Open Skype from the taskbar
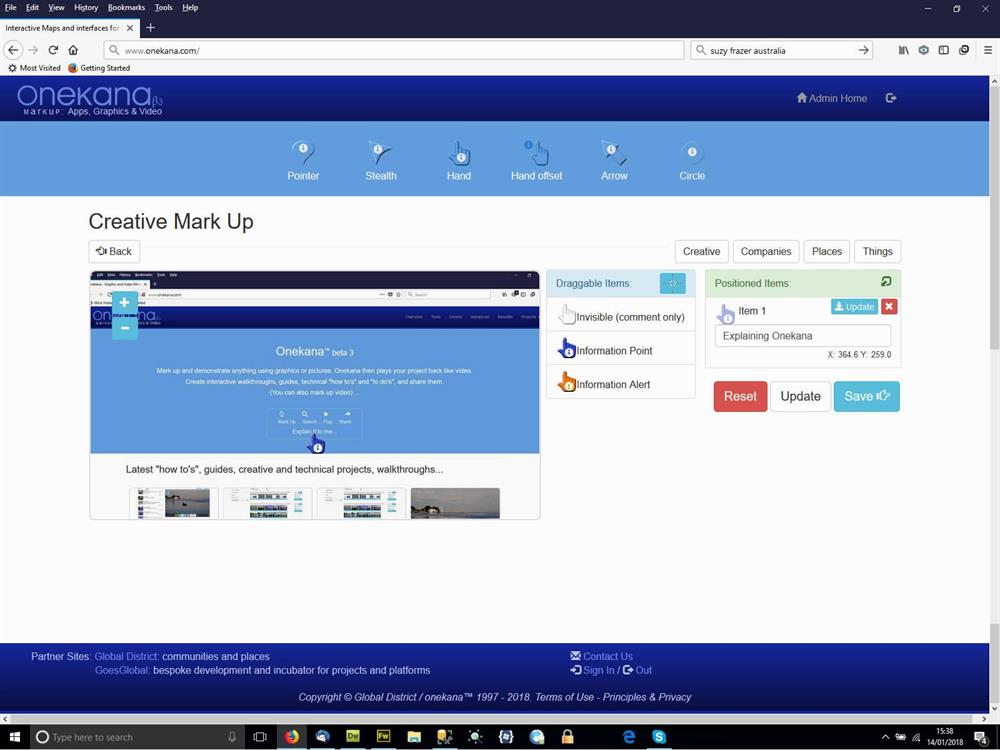Image resolution: width=1000 pixels, height=750 pixels. [x=659, y=737]
